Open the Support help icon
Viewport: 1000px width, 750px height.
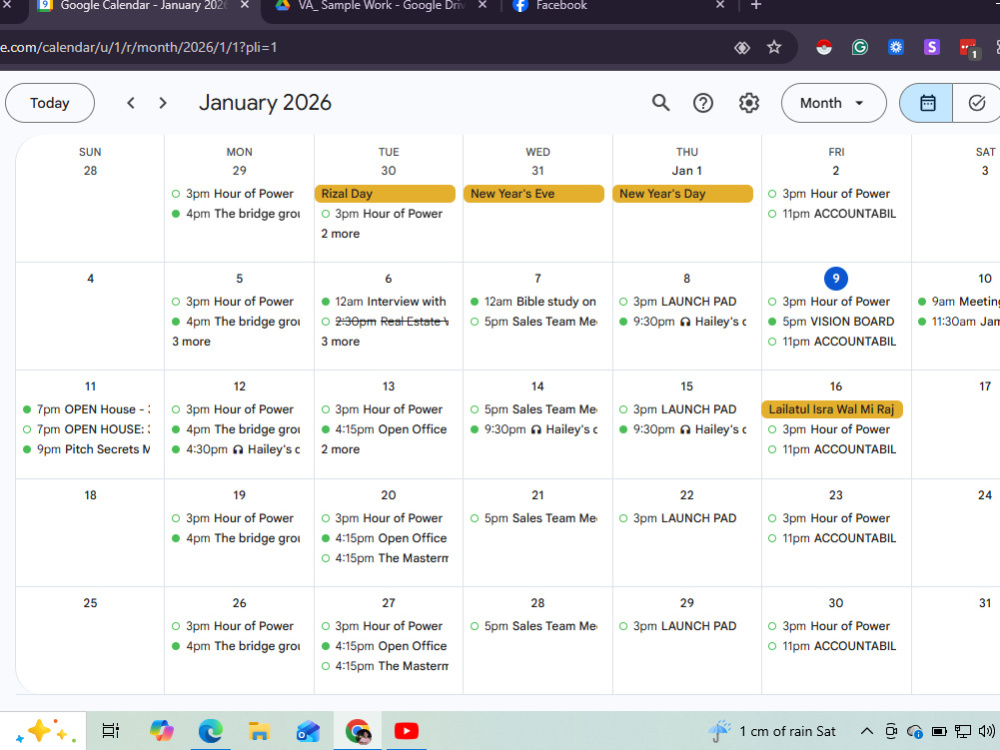tap(703, 103)
